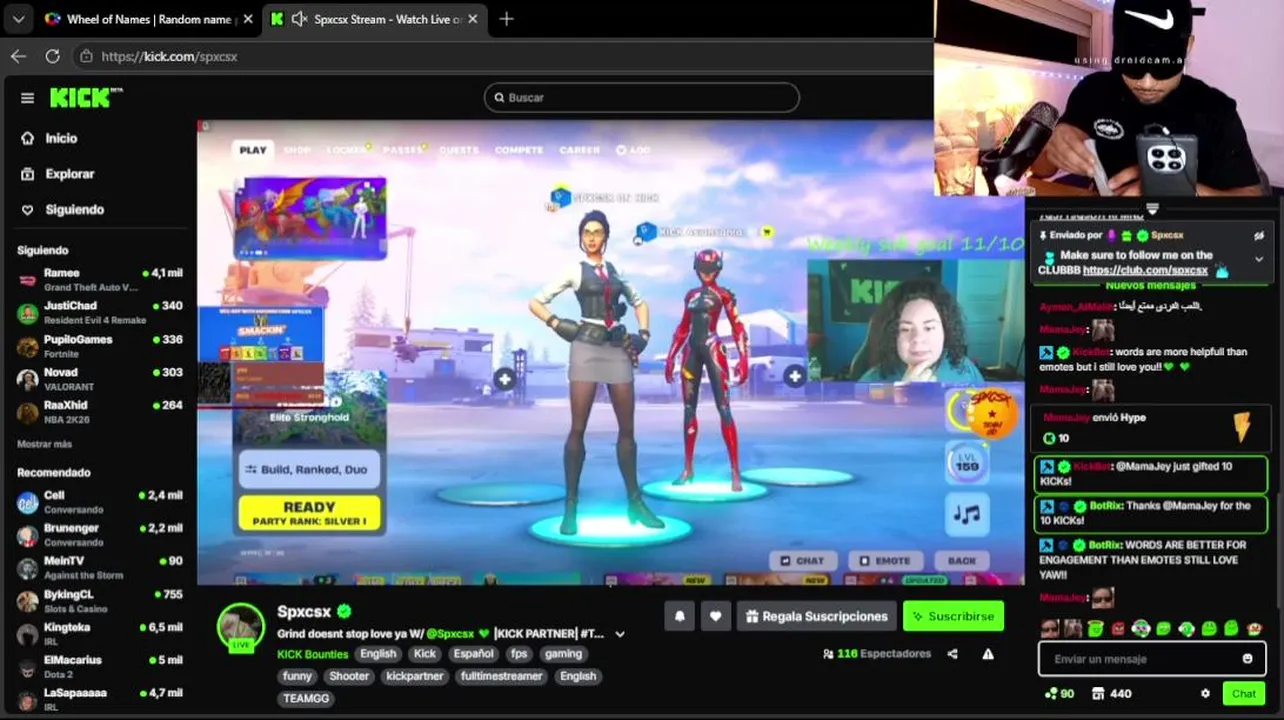
Task: Open the Kick sidebar hamburger menu
Action: coord(27,98)
